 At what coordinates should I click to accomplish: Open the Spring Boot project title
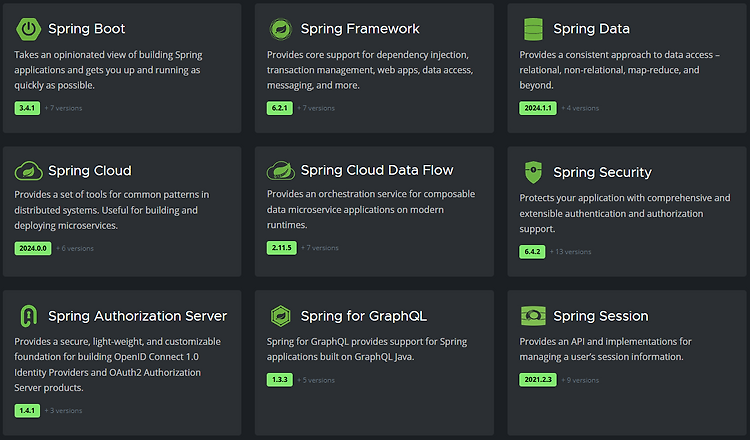point(87,29)
